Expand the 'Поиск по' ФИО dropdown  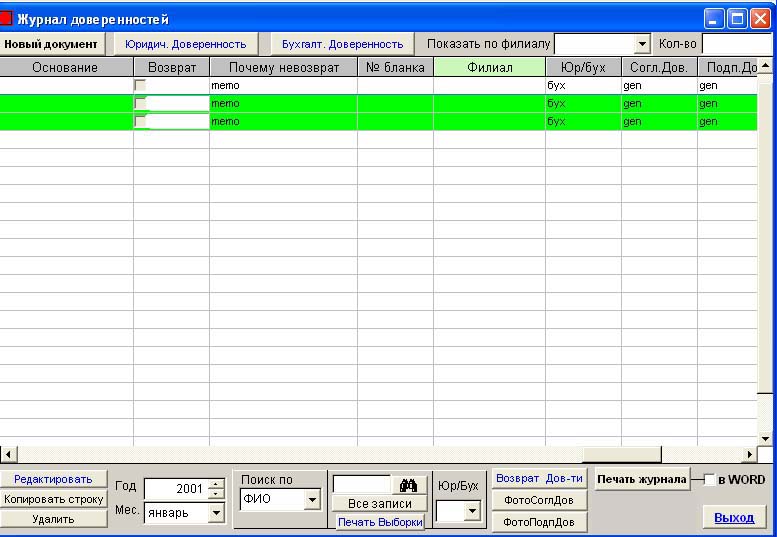[x=312, y=500]
